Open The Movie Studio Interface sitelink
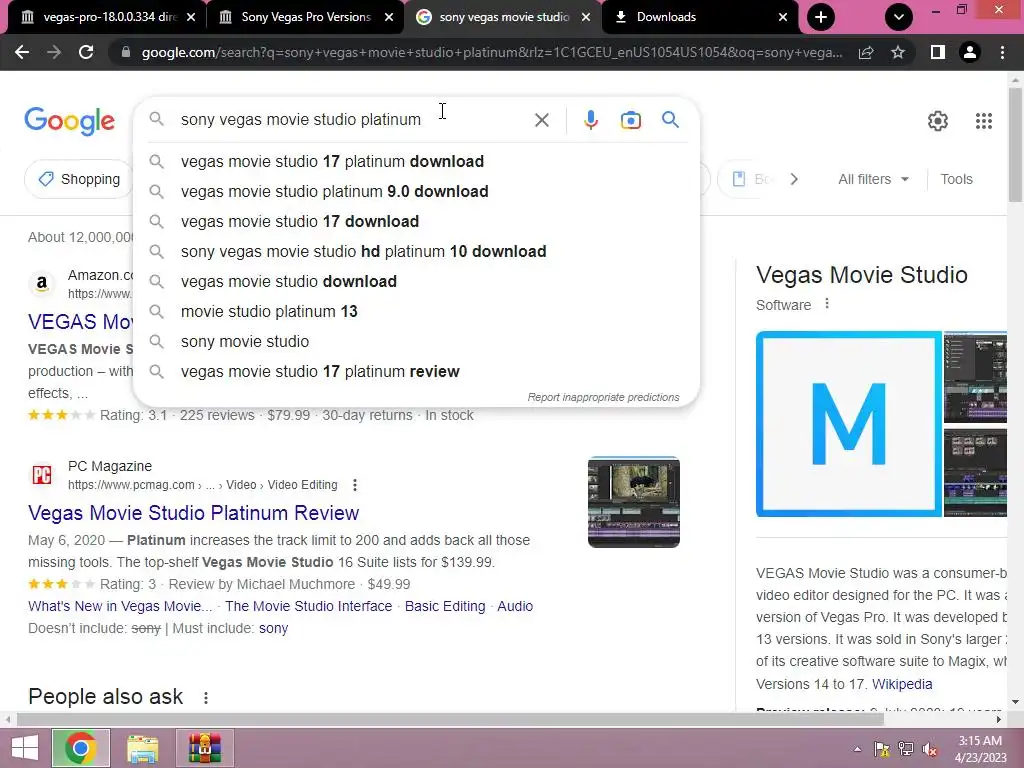This screenshot has height=768, width=1024. [x=308, y=606]
